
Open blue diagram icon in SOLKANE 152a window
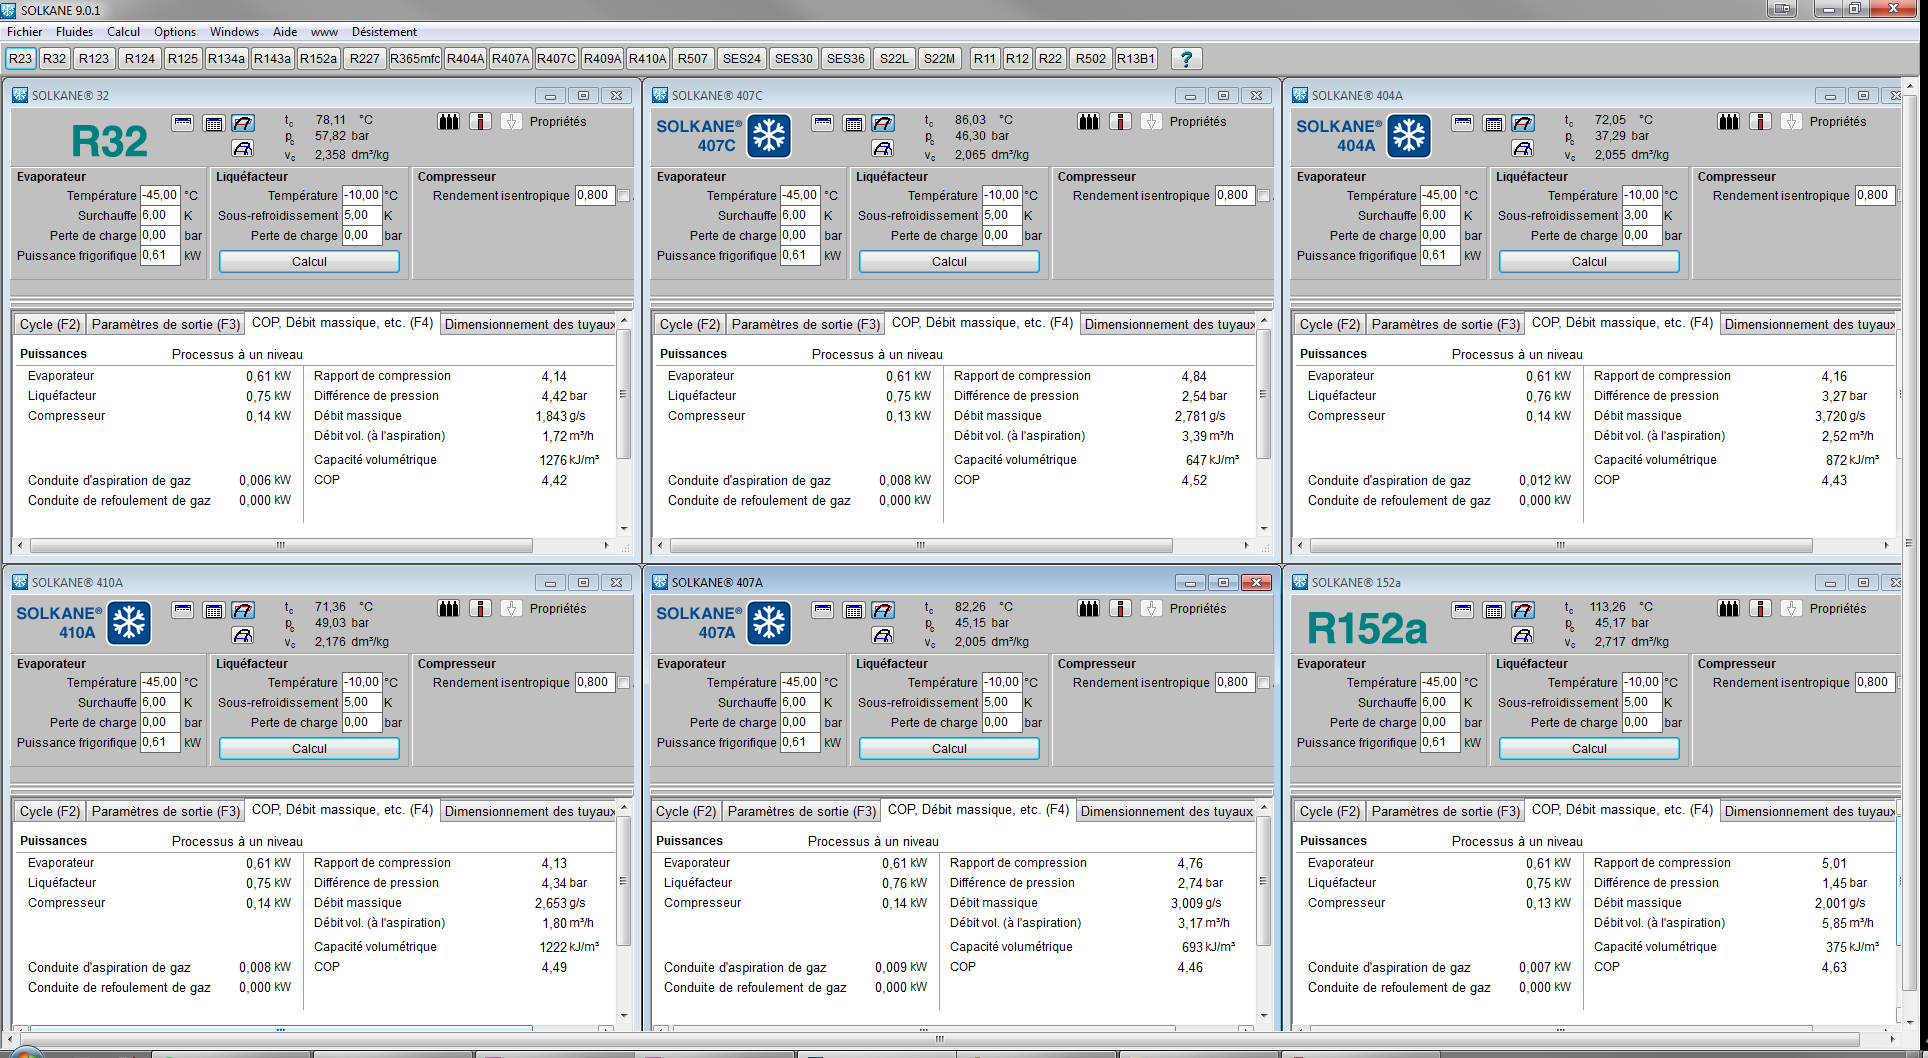[x=1523, y=635]
